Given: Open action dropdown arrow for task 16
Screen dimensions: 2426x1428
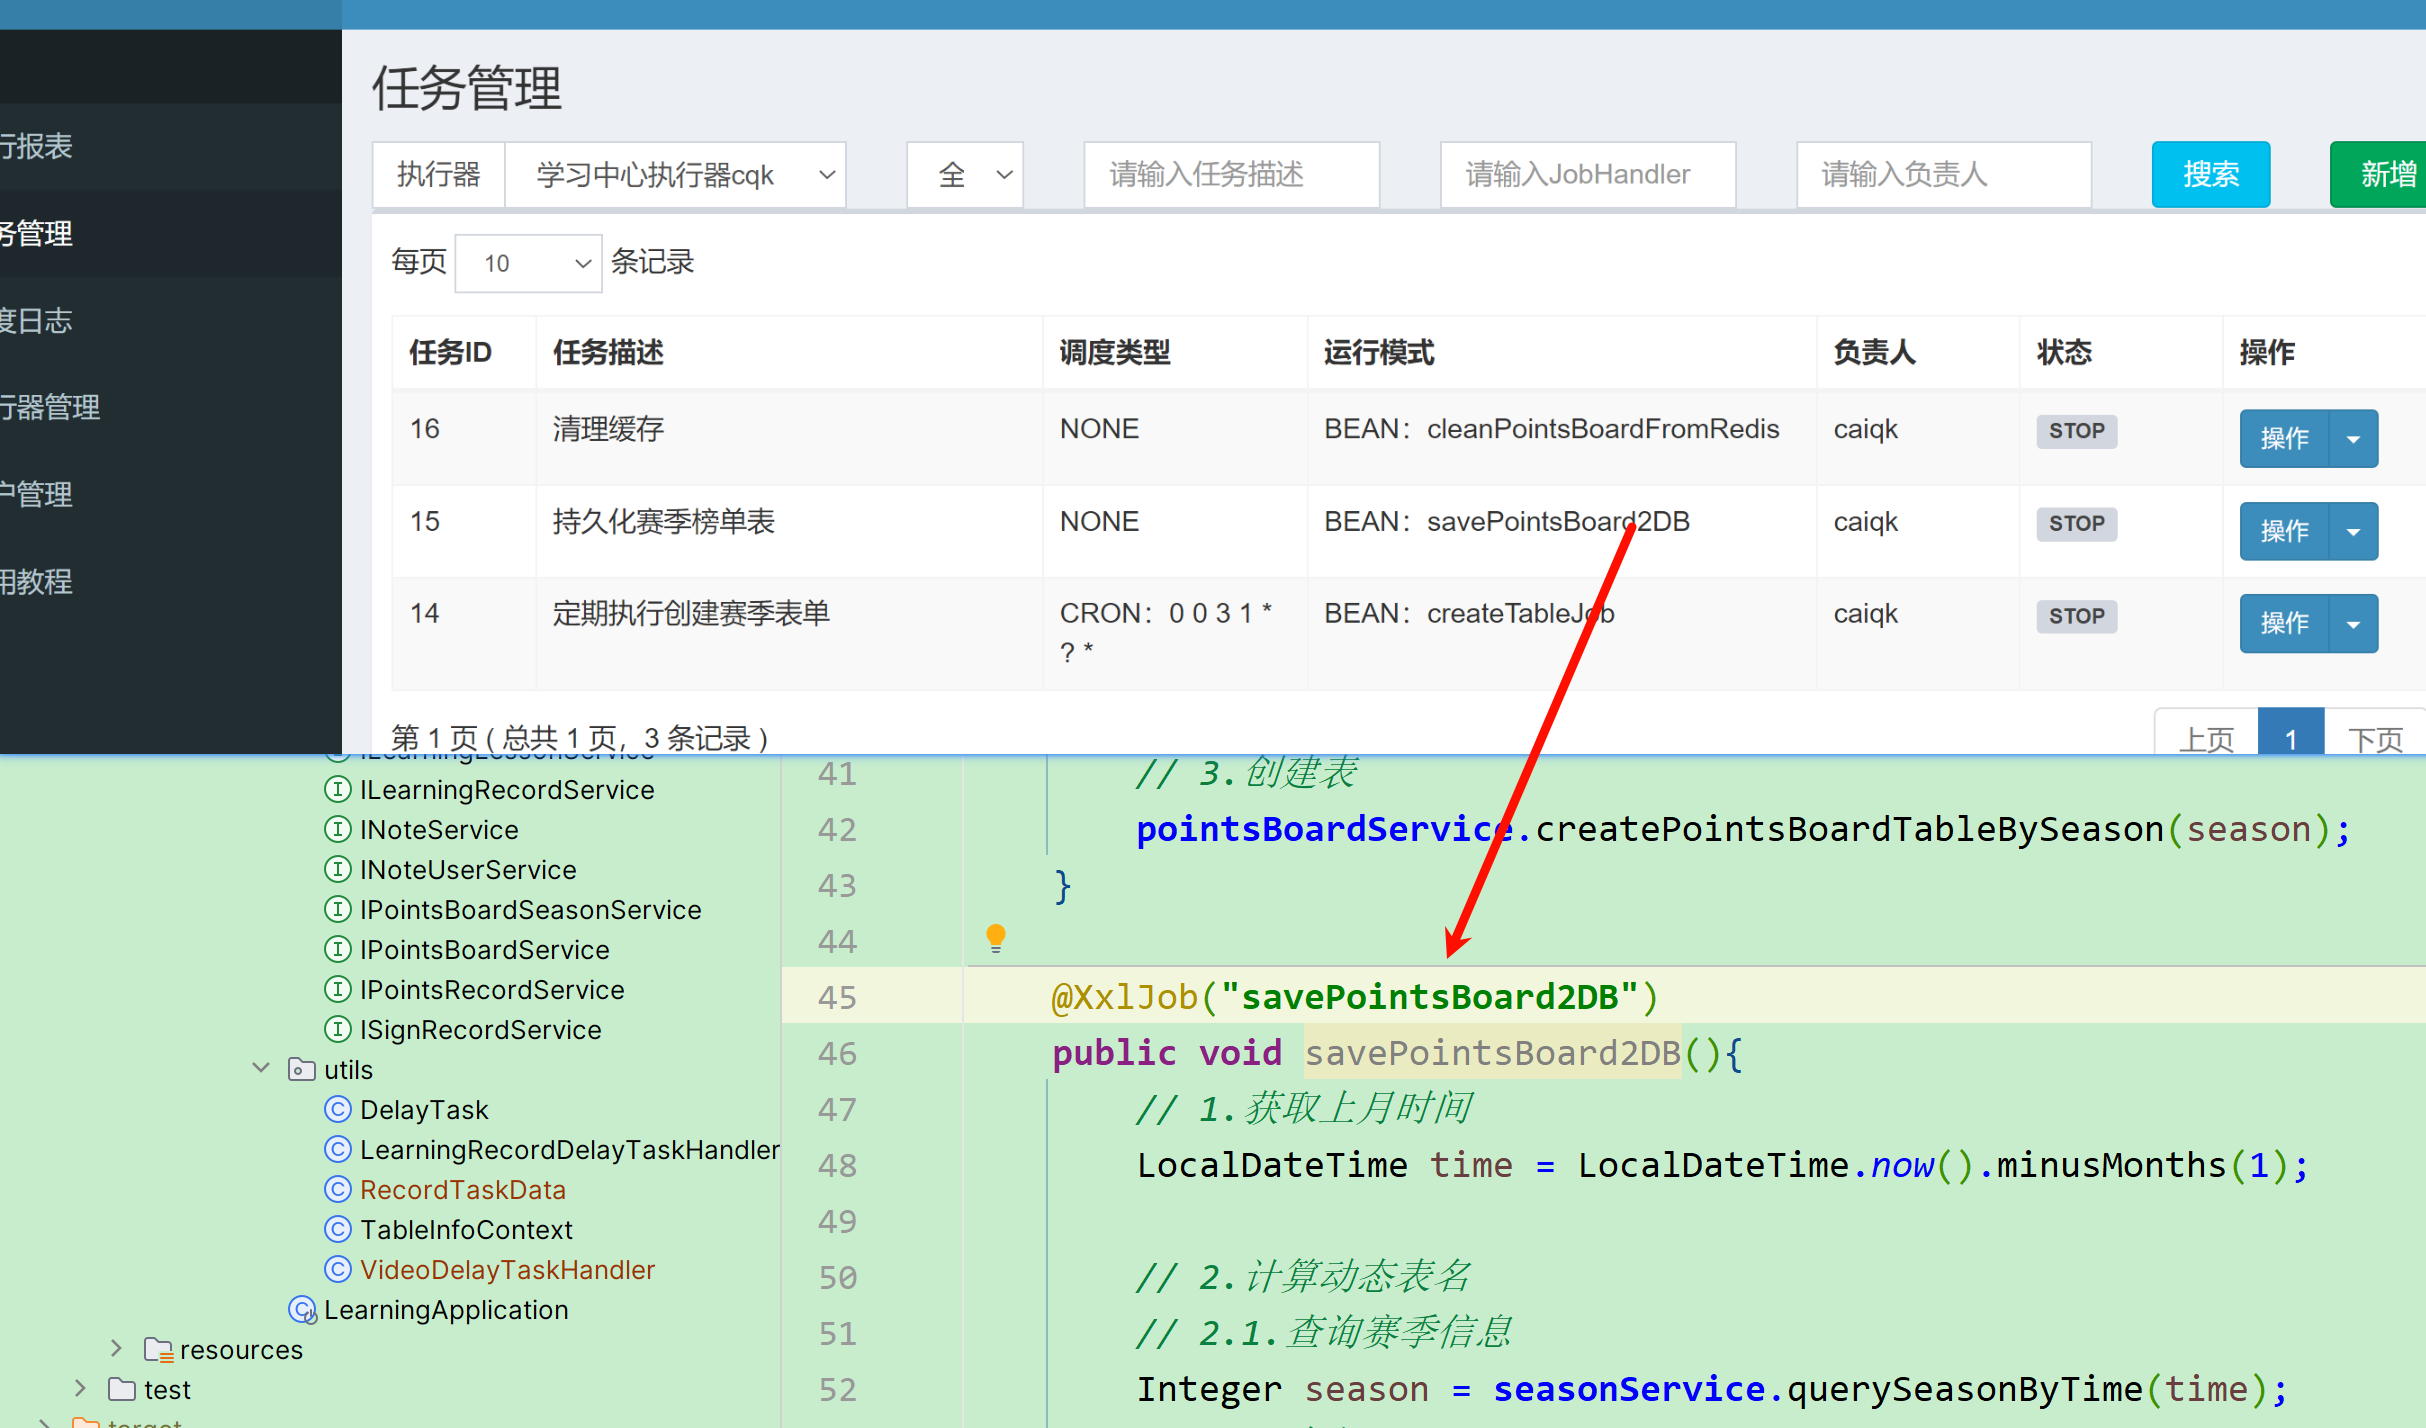Looking at the screenshot, I should pyautogui.click(x=2354, y=438).
